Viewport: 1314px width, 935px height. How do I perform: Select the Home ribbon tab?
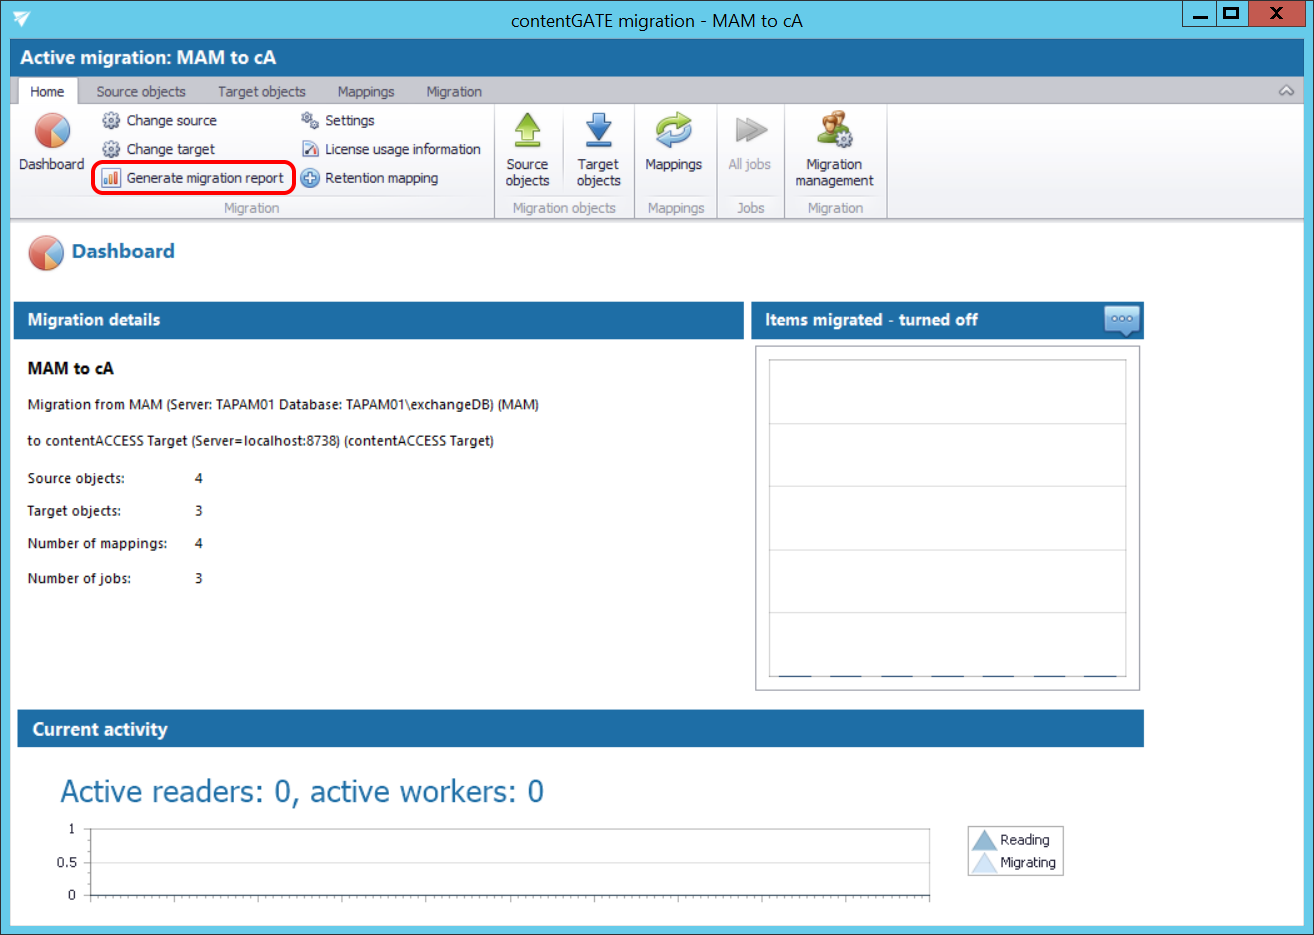click(x=47, y=91)
